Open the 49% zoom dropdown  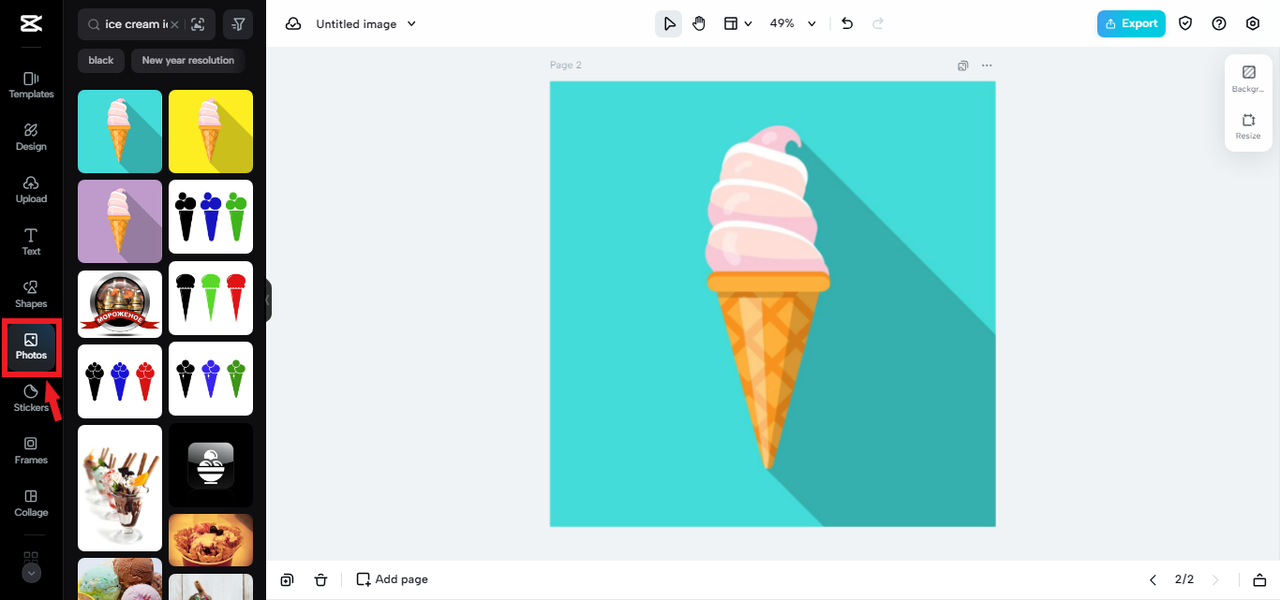point(793,24)
